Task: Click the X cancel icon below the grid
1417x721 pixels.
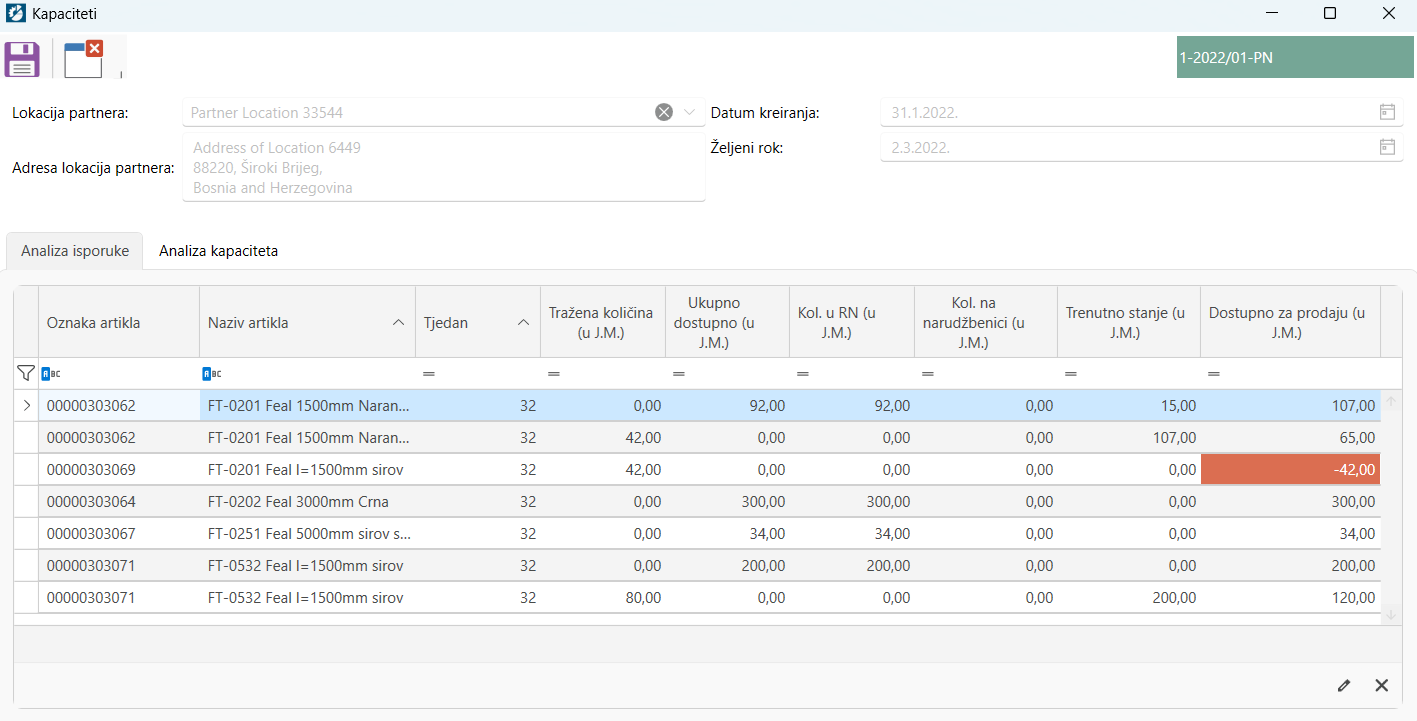Action: point(1381,685)
